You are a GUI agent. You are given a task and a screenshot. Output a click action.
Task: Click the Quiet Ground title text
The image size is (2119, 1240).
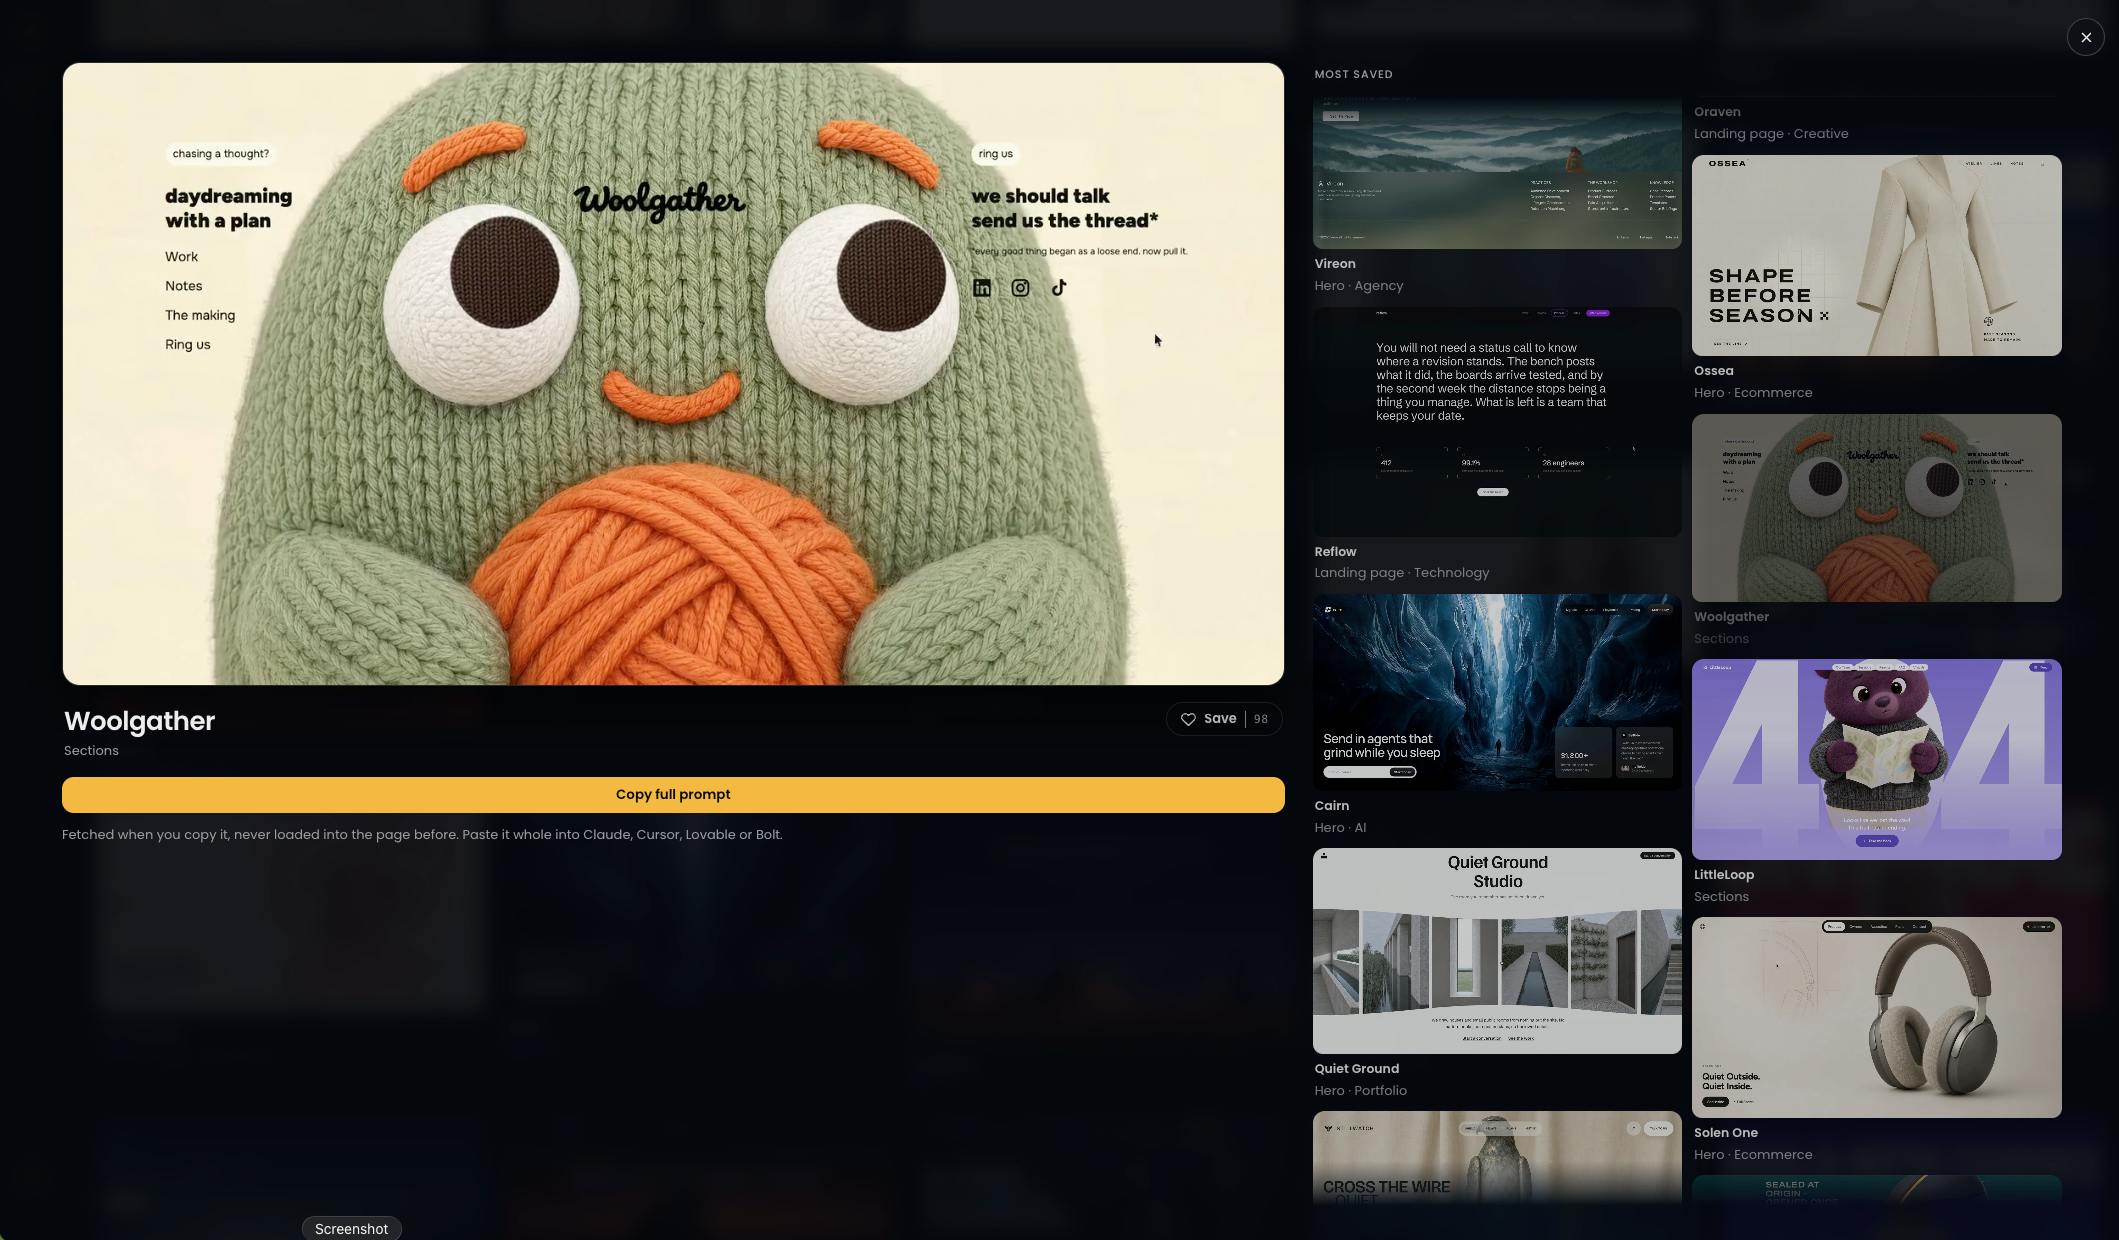tap(1356, 1069)
